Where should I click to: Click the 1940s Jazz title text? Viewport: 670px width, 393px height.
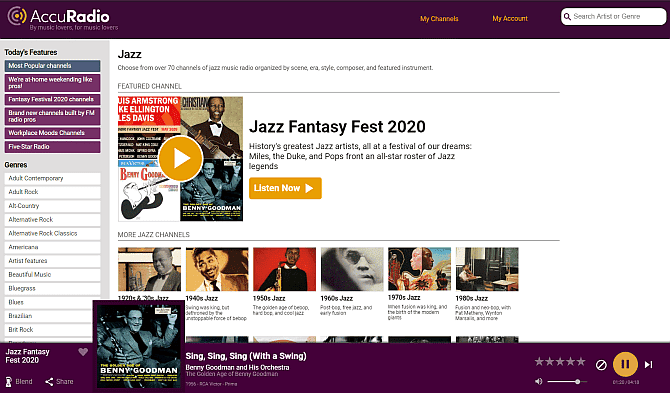point(201,299)
